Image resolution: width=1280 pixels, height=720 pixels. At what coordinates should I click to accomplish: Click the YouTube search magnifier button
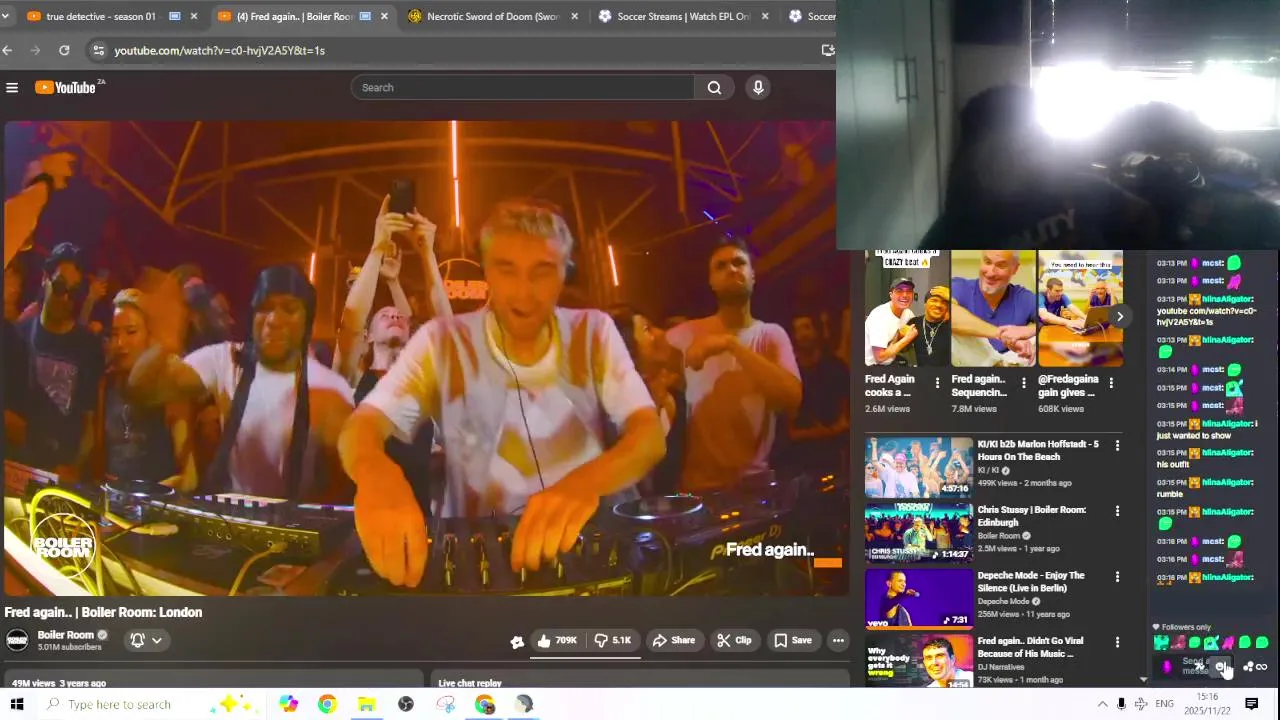714,88
